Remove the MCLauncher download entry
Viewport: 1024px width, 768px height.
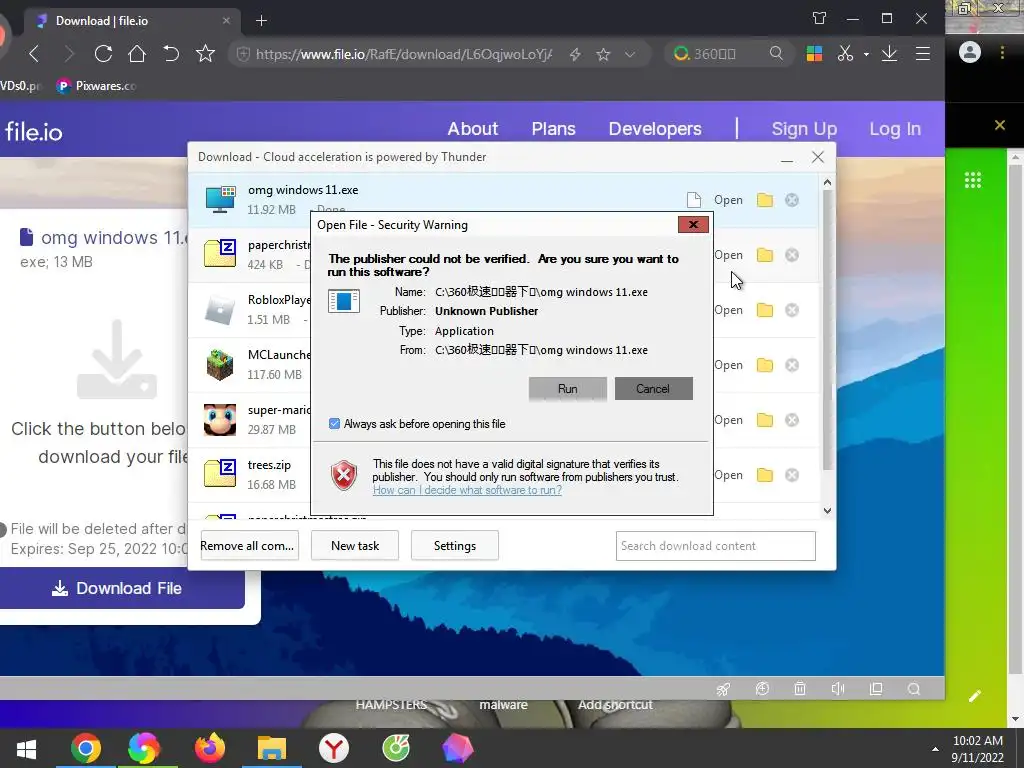(792, 364)
